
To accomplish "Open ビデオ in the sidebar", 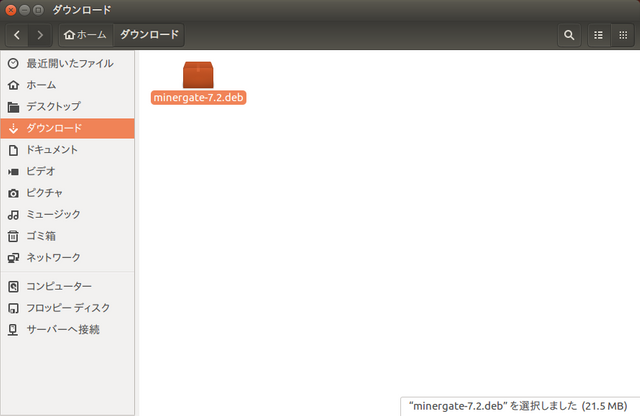I will pyautogui.click(x=67, y=171).
